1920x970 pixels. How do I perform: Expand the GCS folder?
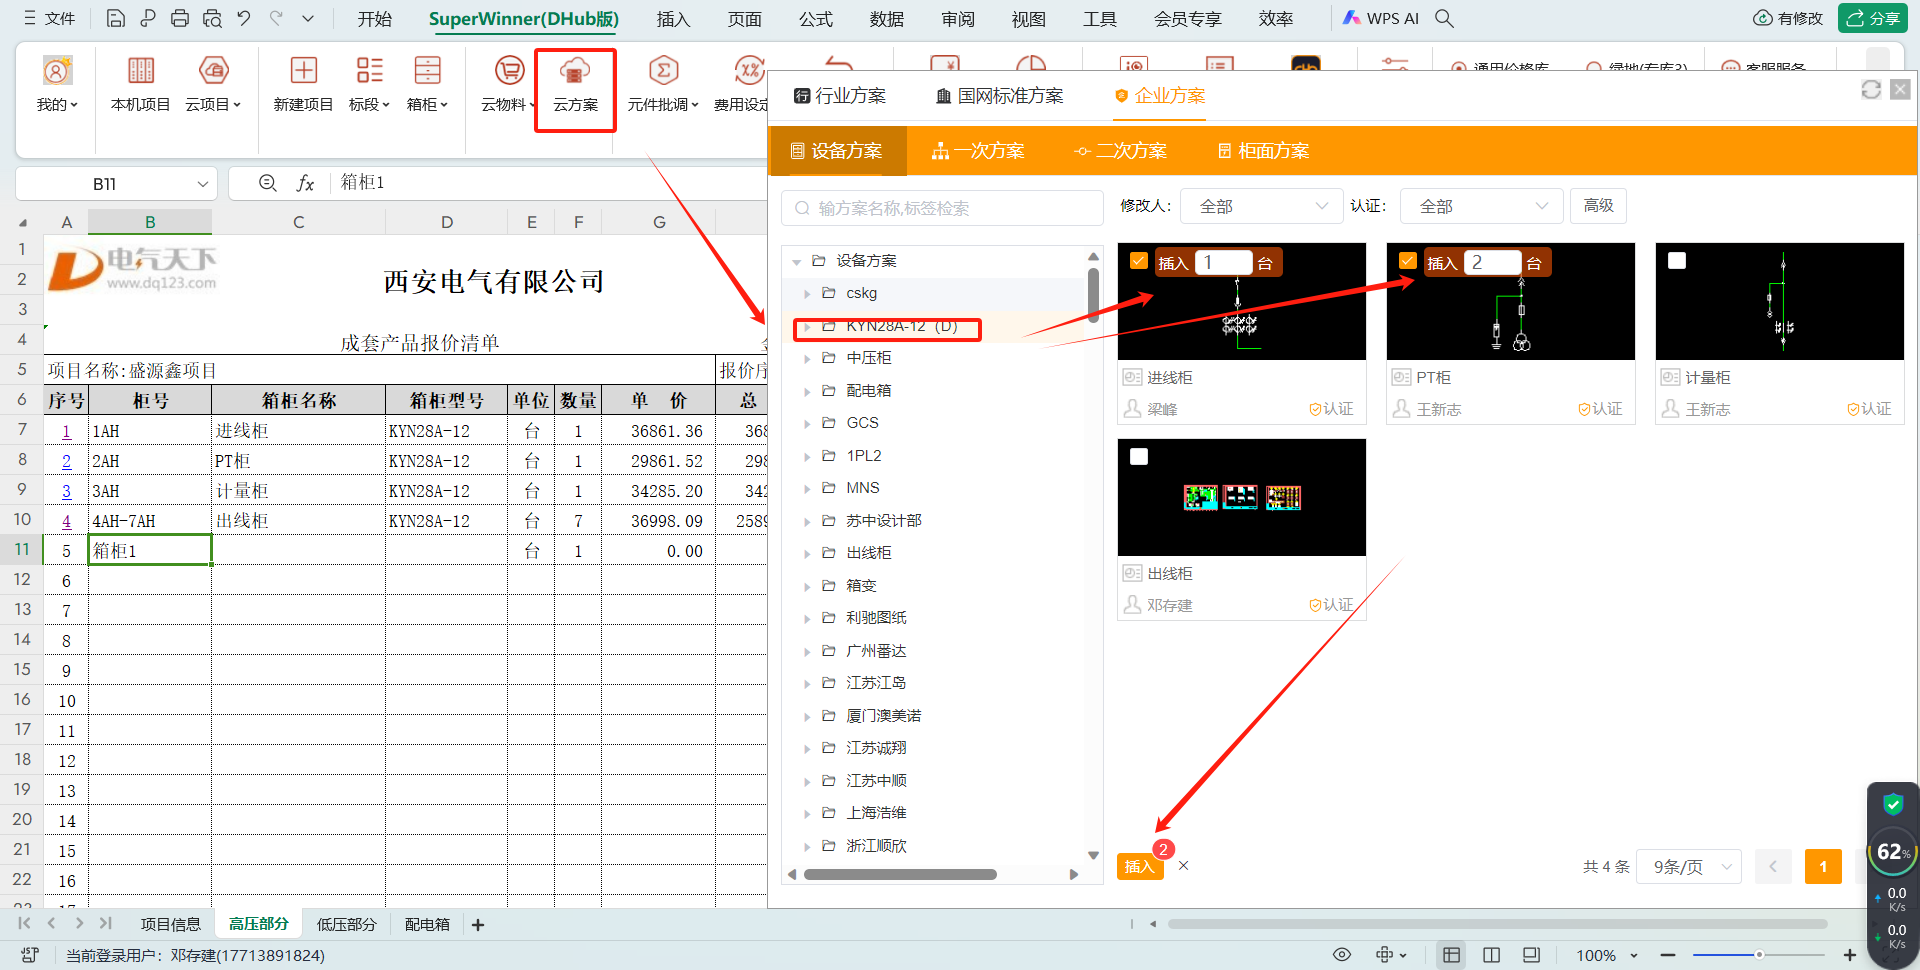pyautogui.click(x=807, y=423)
